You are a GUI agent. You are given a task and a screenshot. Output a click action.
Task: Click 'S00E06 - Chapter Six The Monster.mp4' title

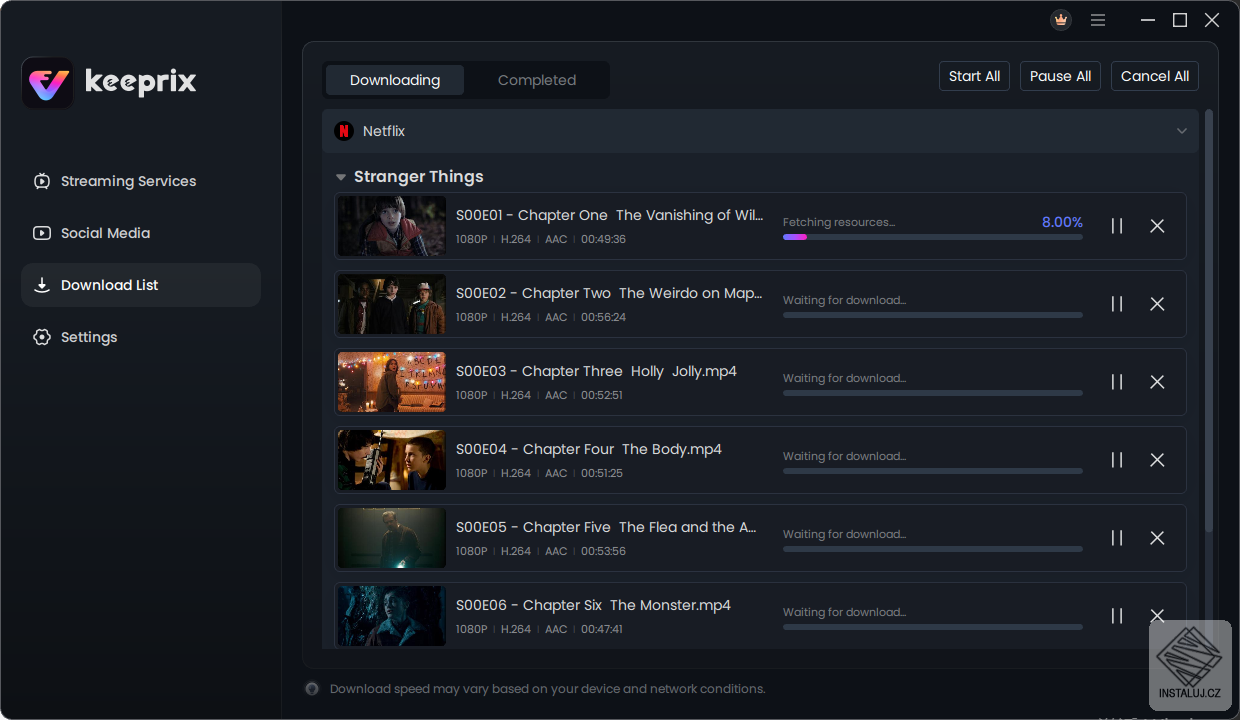coord(593,605)
